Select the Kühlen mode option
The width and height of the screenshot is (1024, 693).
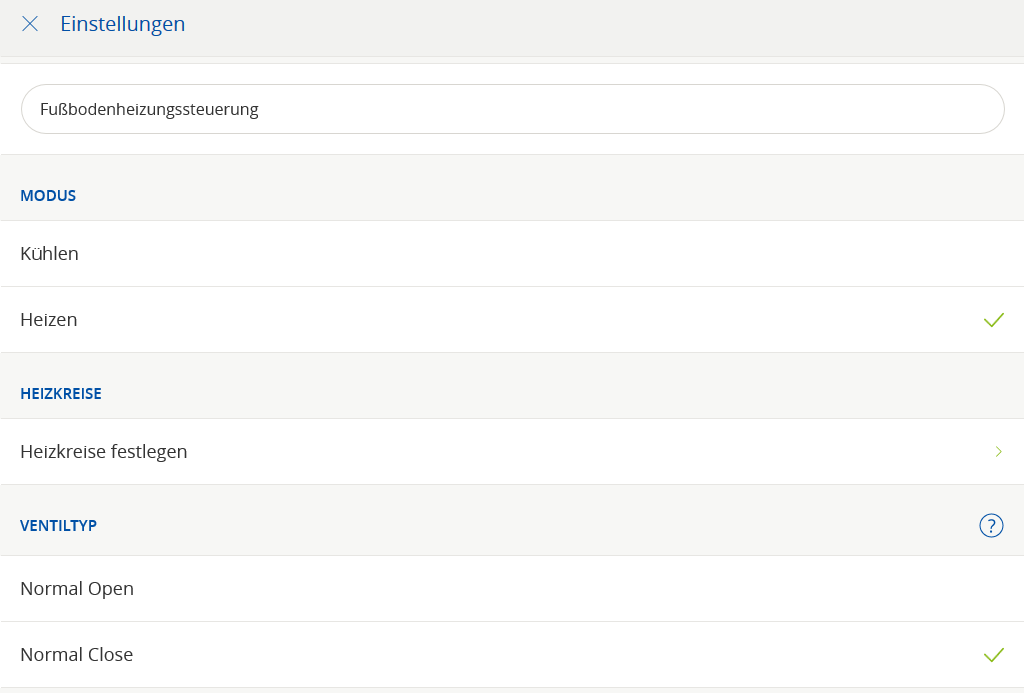click(x=50, y=254)
